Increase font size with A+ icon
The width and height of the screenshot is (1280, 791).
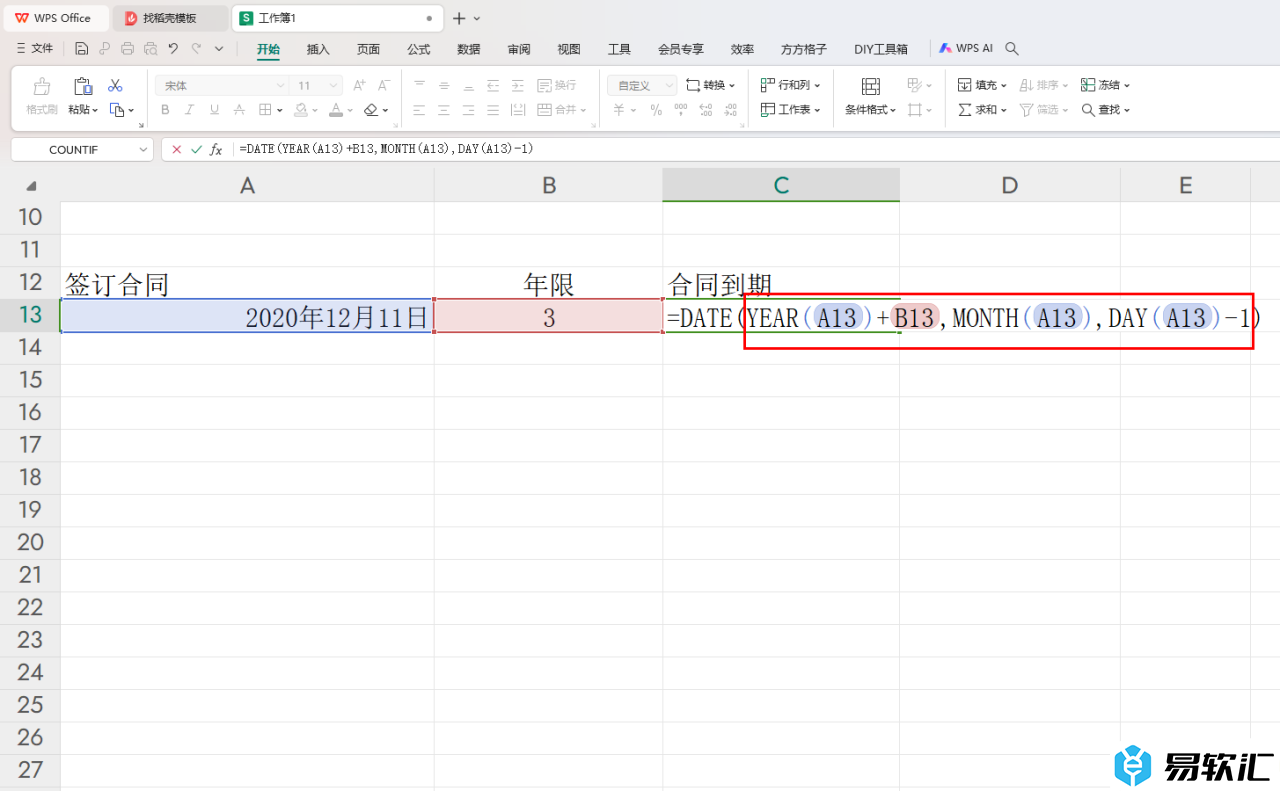click(359, 86)
